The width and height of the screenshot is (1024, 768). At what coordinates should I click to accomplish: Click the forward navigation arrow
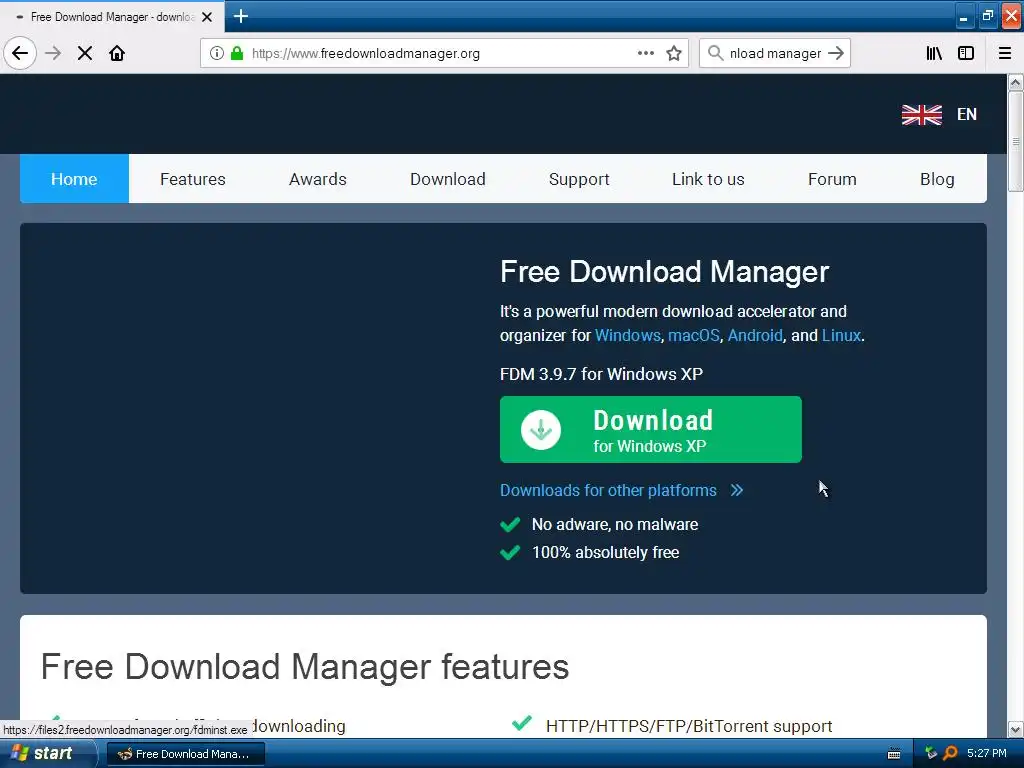[53, 53]
